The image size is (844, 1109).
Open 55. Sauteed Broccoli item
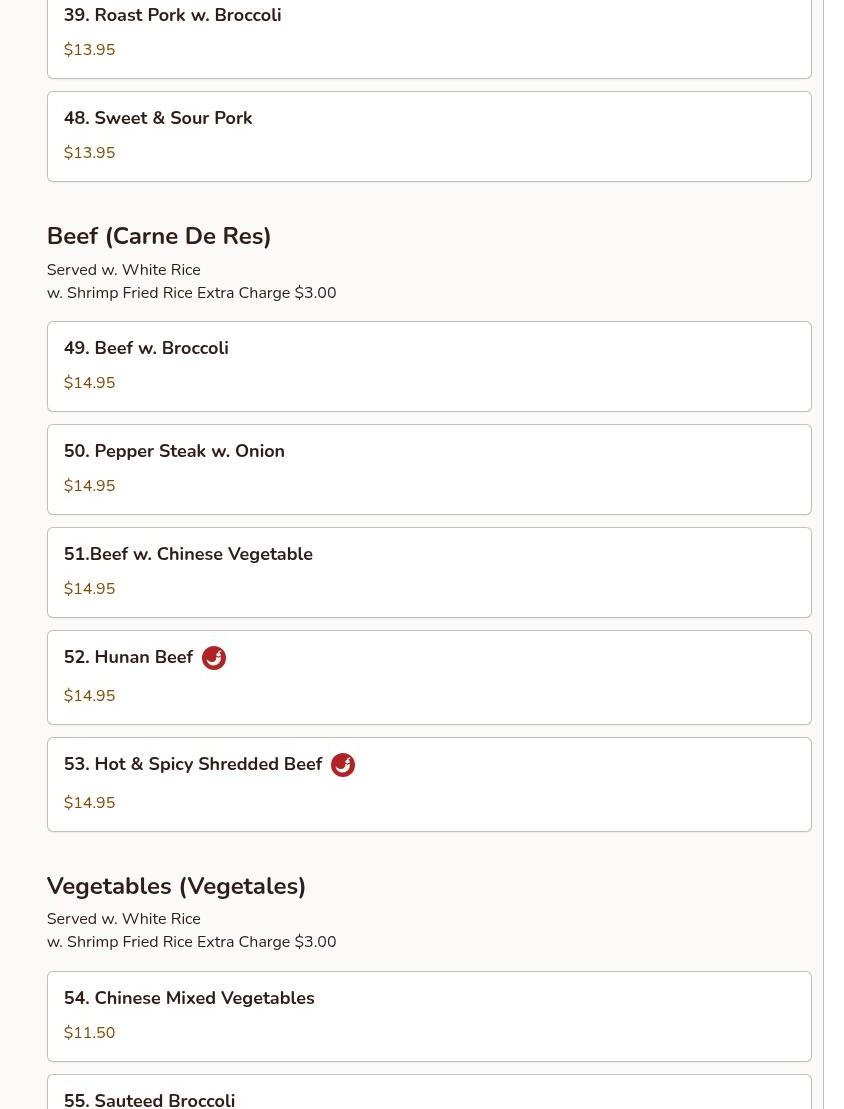click(x=429, y=1092)
